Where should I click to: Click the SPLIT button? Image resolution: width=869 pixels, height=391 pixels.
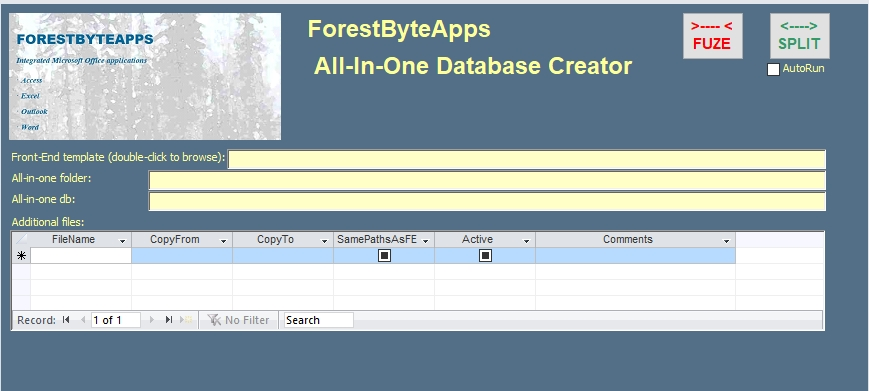click(799, 36)
